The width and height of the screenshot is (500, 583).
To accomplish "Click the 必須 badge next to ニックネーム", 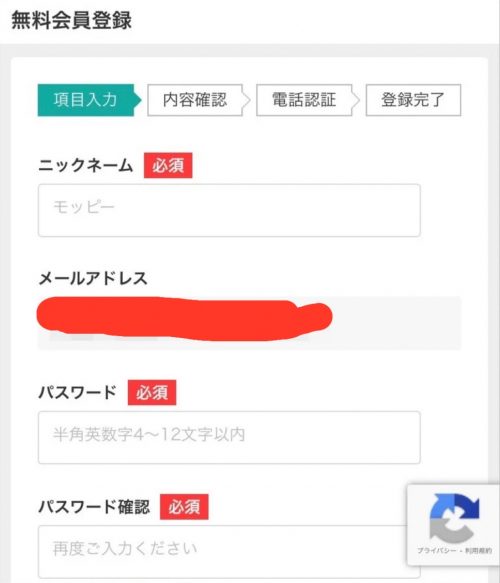I will (x=168, y=165).
